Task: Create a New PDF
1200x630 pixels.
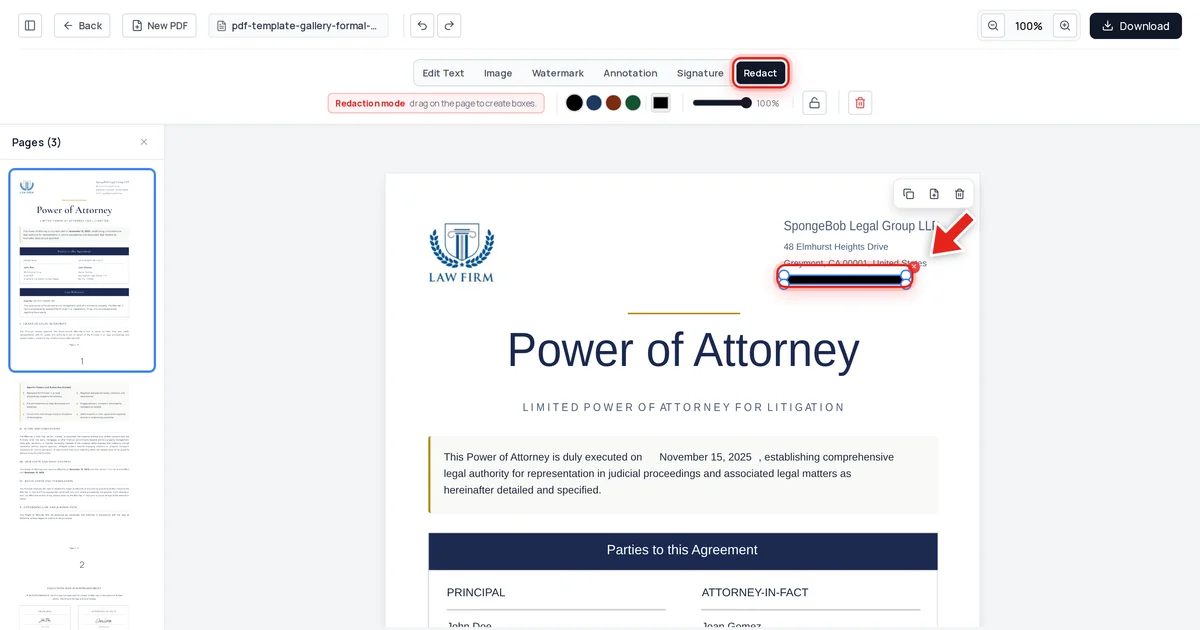Action: 159,26
